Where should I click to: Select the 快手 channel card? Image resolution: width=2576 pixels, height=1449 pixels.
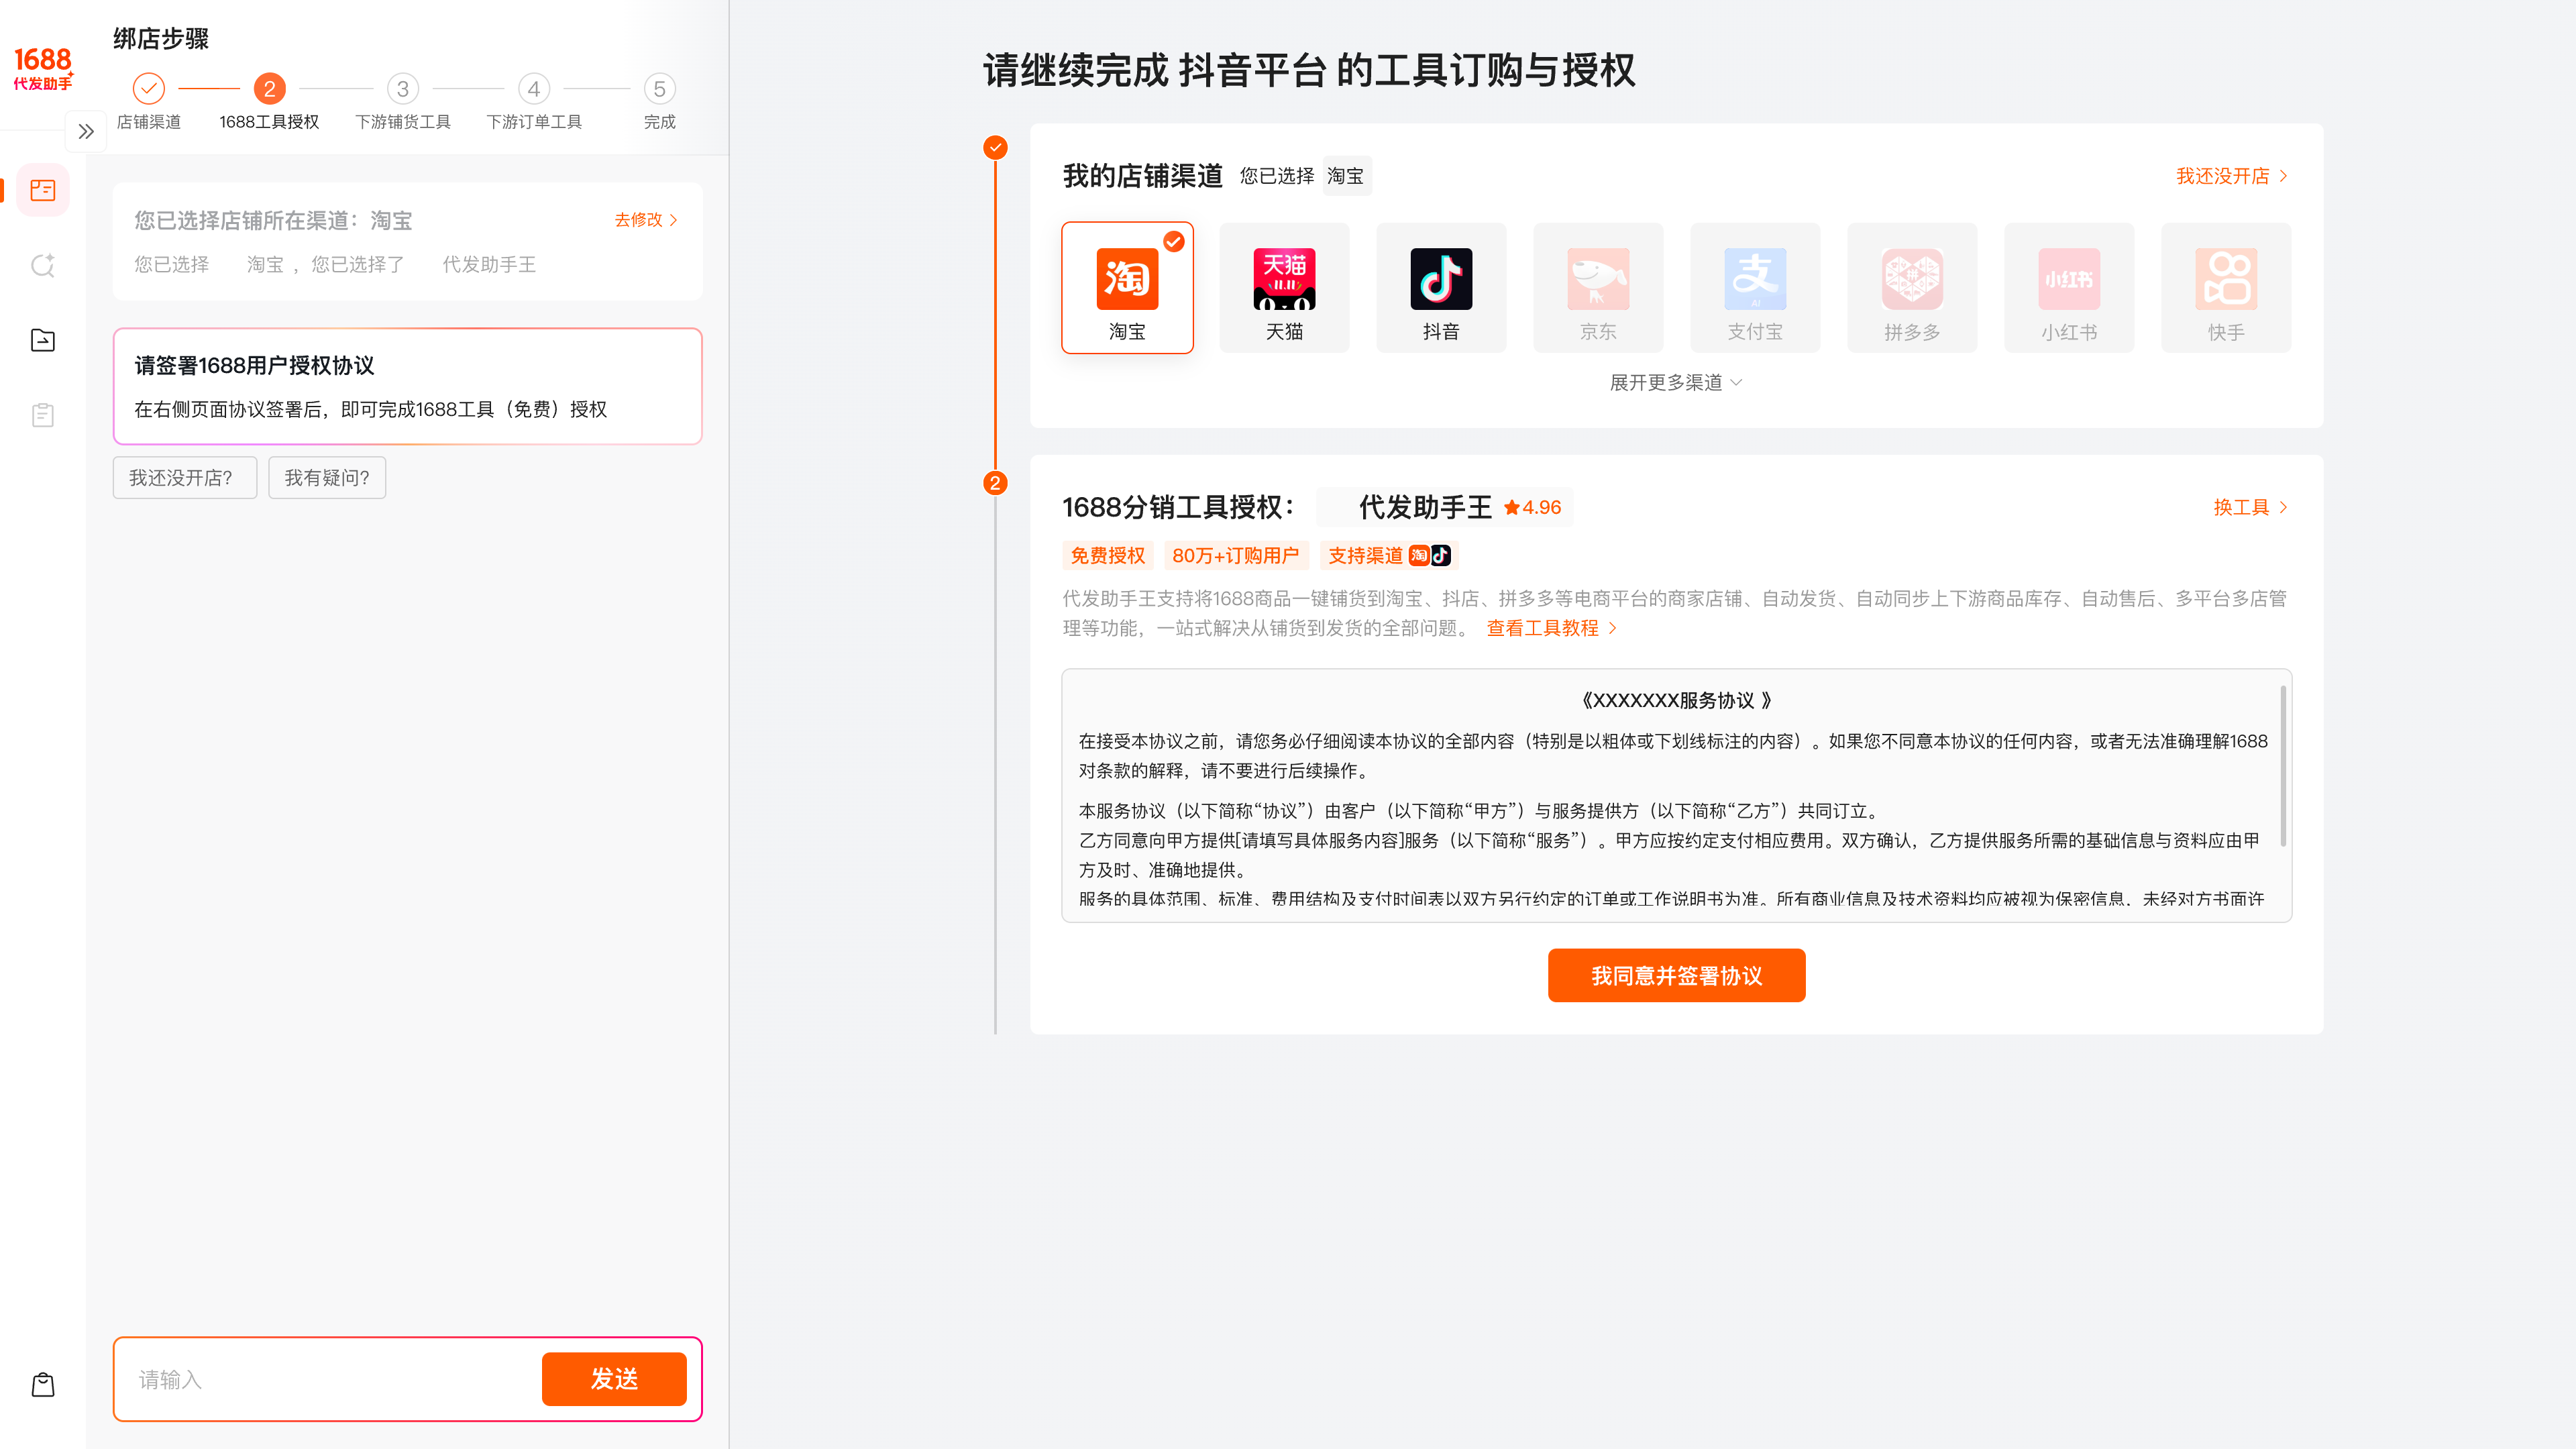pyautogui.click(x=2226, y=288)
